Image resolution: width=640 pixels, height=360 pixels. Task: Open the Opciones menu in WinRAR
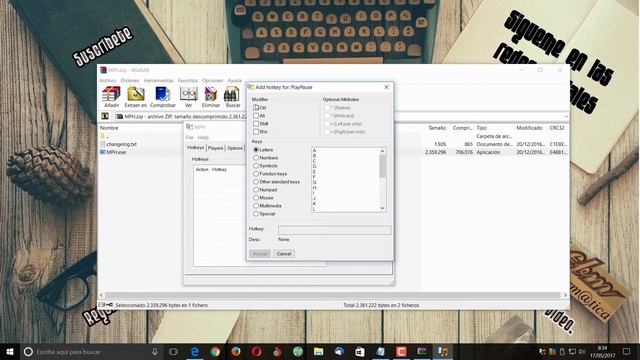(x=213, y=80)
